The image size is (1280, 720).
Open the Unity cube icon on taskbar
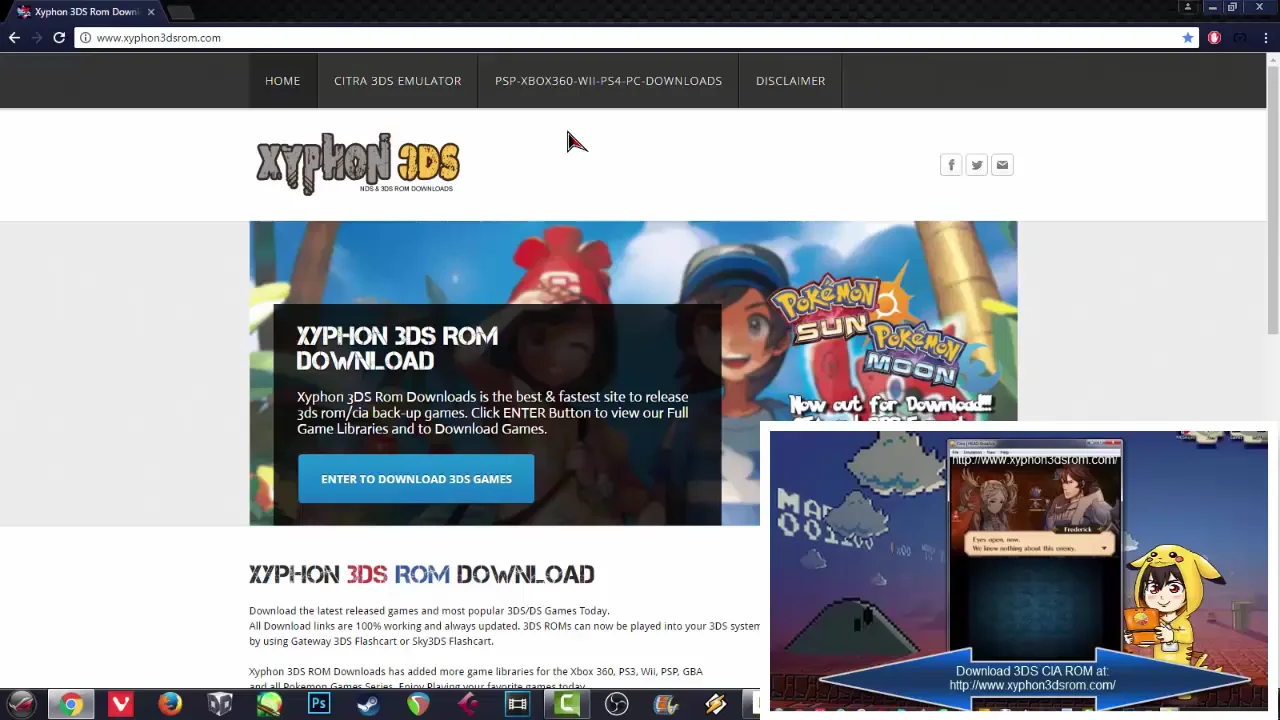(x=220, y=704)
